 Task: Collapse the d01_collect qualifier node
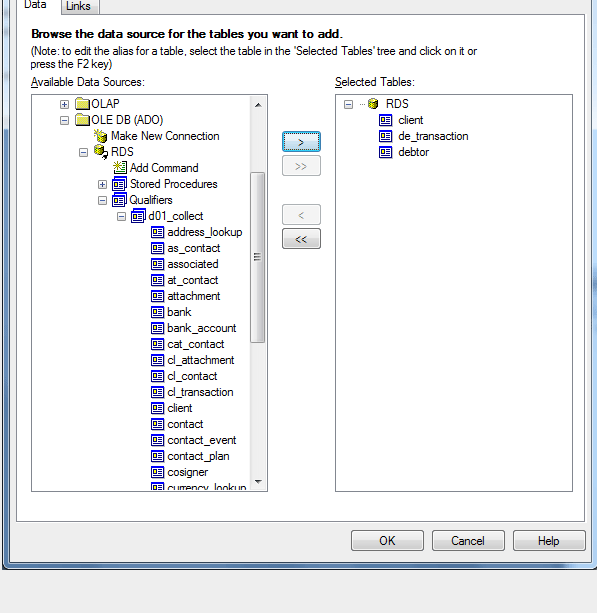pos(122,216)
